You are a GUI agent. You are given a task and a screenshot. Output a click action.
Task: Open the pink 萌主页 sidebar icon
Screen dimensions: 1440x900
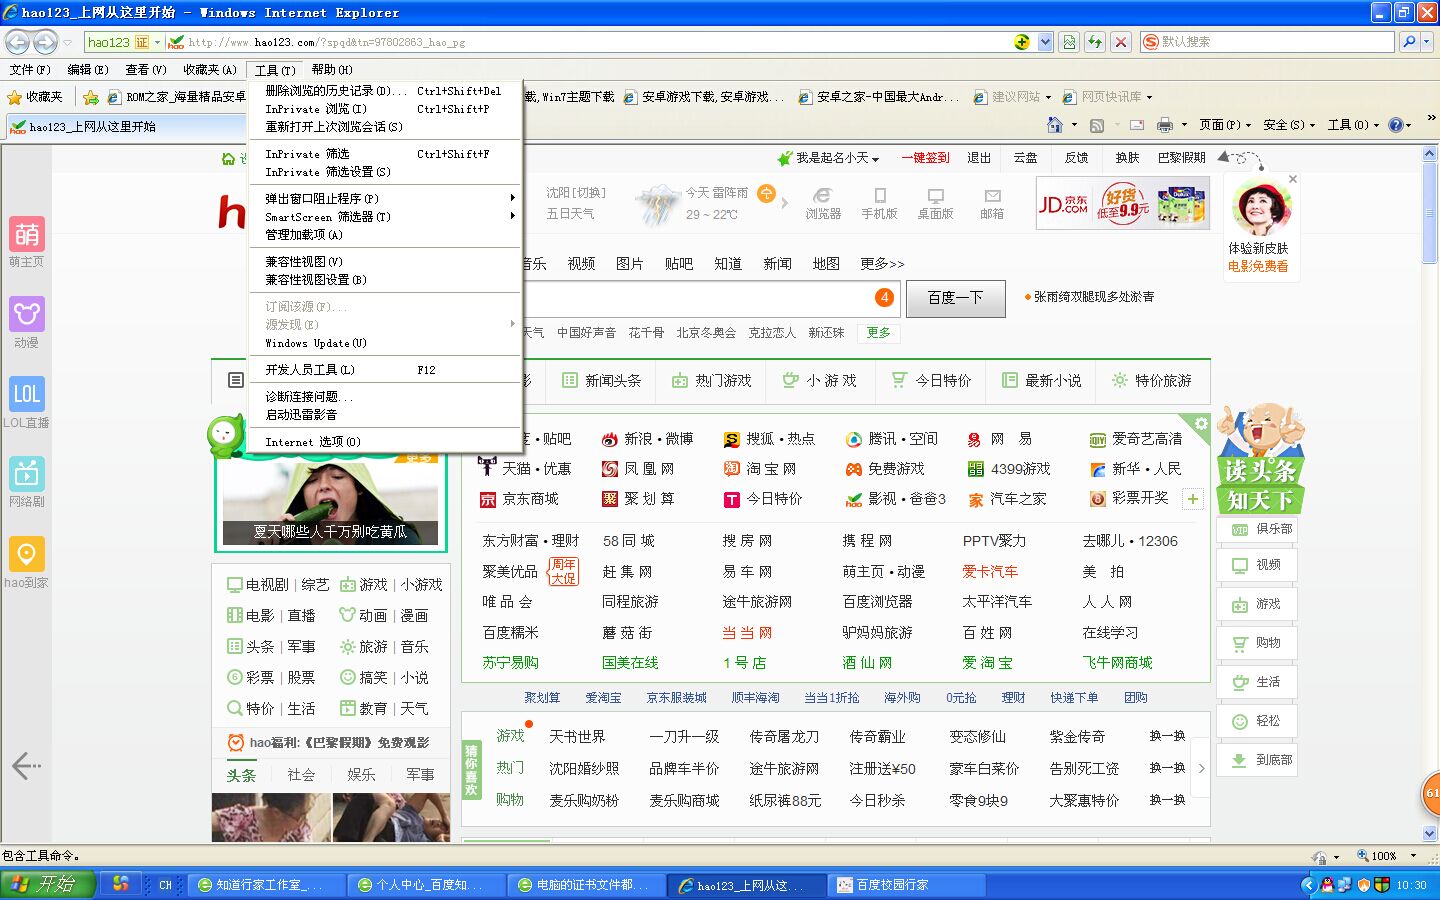coord(27,235)
